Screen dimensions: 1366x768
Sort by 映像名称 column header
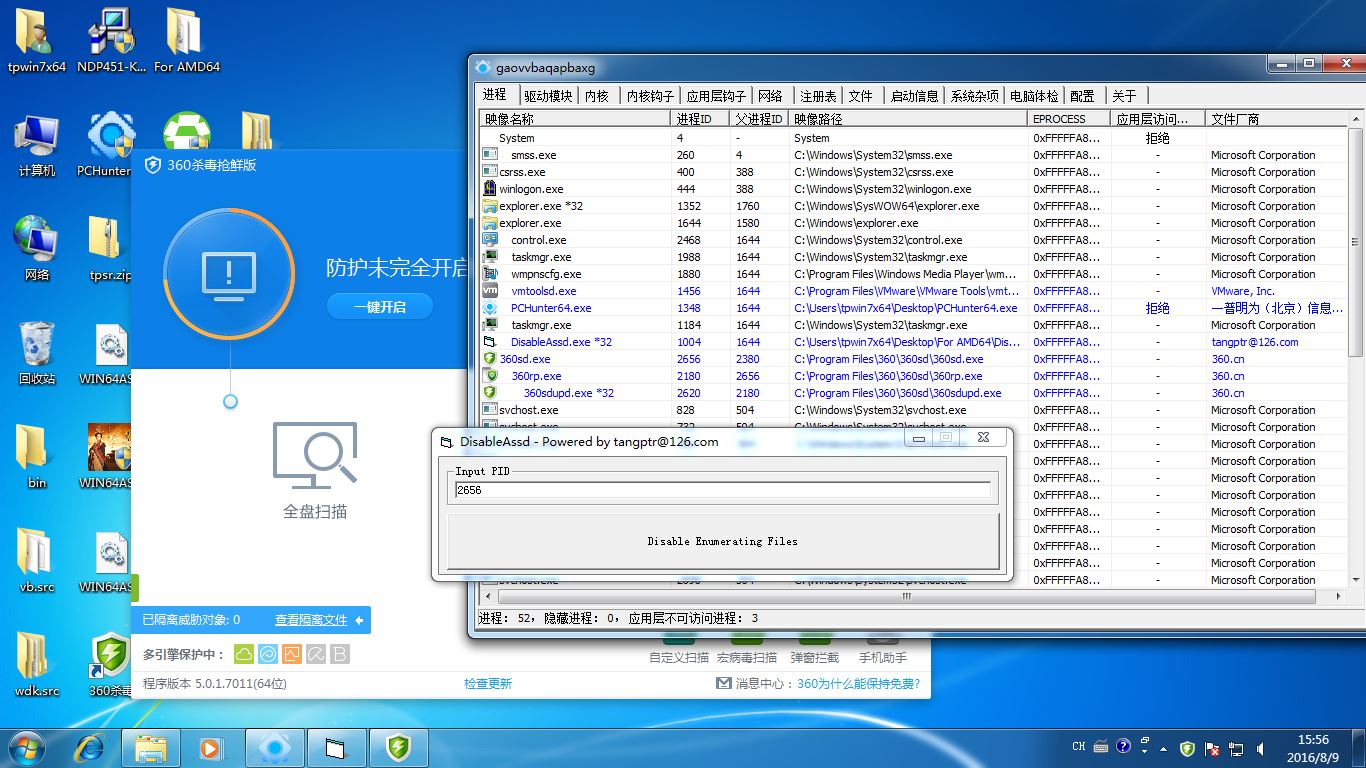point(575,118)
